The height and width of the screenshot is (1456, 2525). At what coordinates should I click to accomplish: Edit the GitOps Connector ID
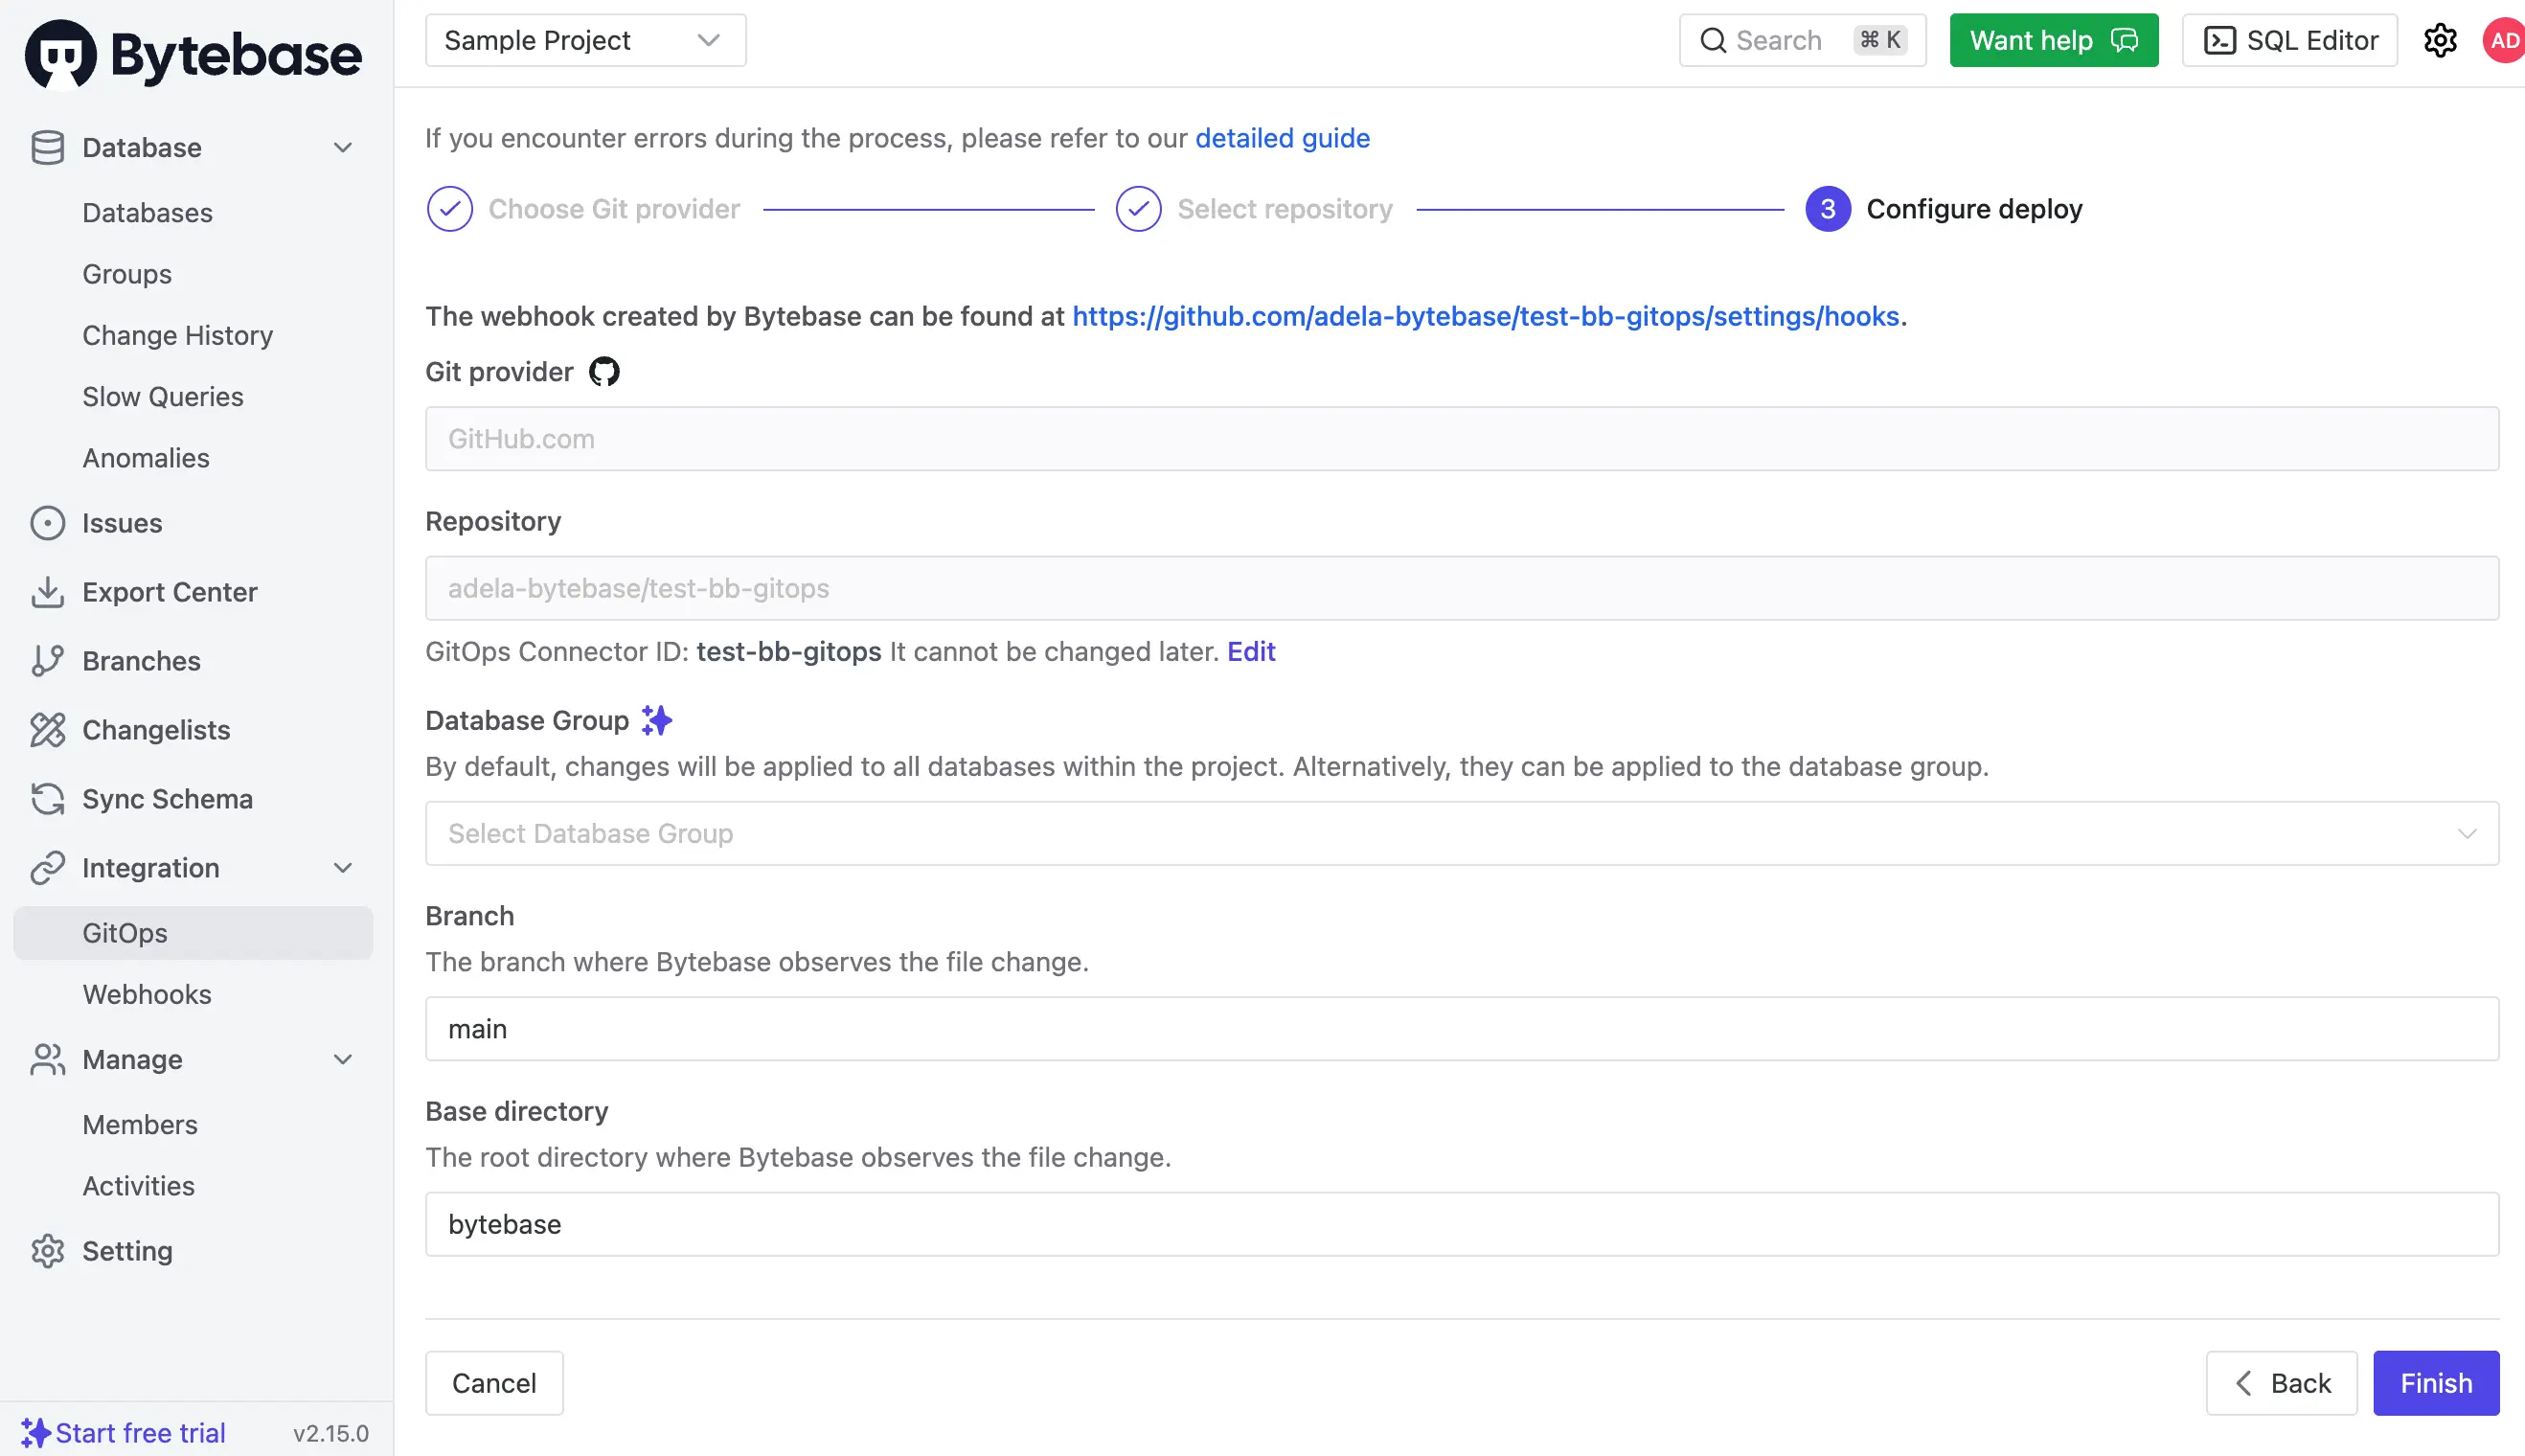click(1251, 651)
